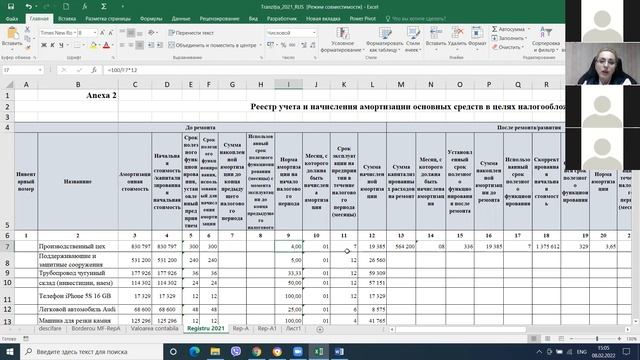Viewport: 640px width, 360px height.
Task: Toggle italic (К) formatting
Action: click(53, 45)
